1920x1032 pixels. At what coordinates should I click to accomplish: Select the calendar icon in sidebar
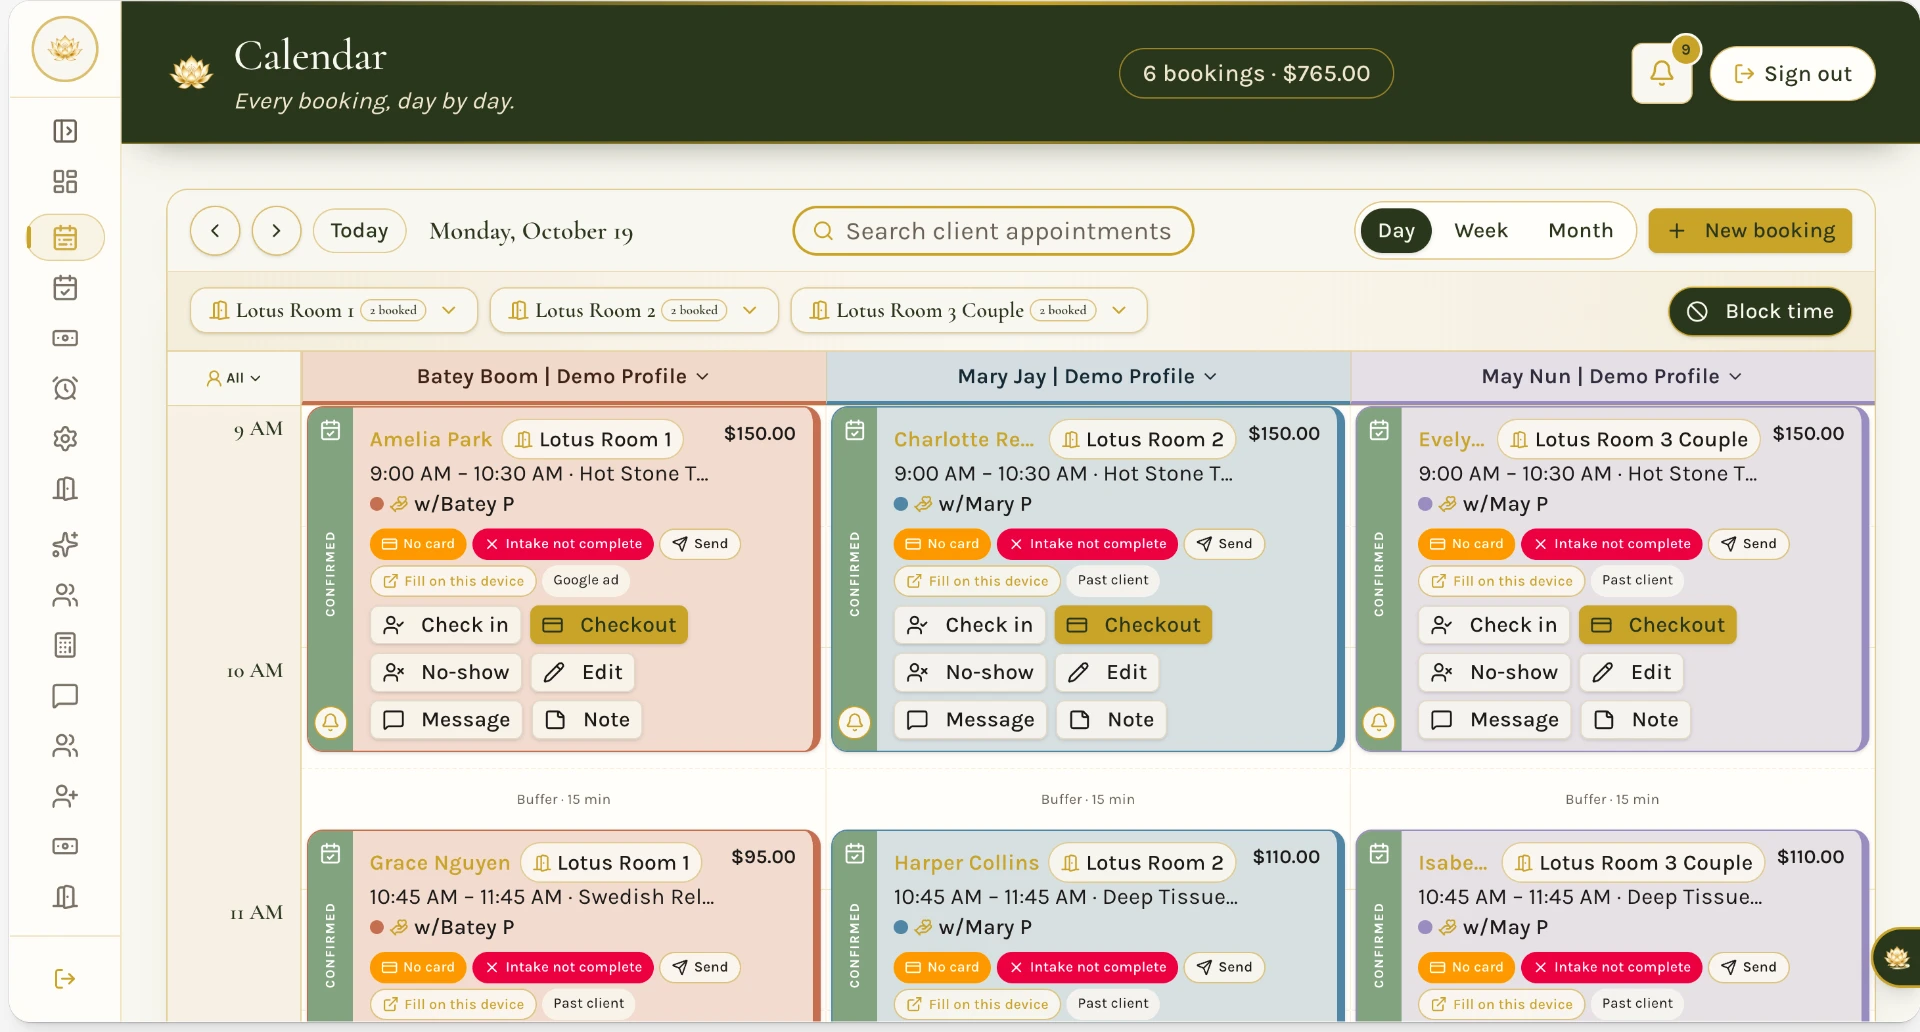click(65, 238)
